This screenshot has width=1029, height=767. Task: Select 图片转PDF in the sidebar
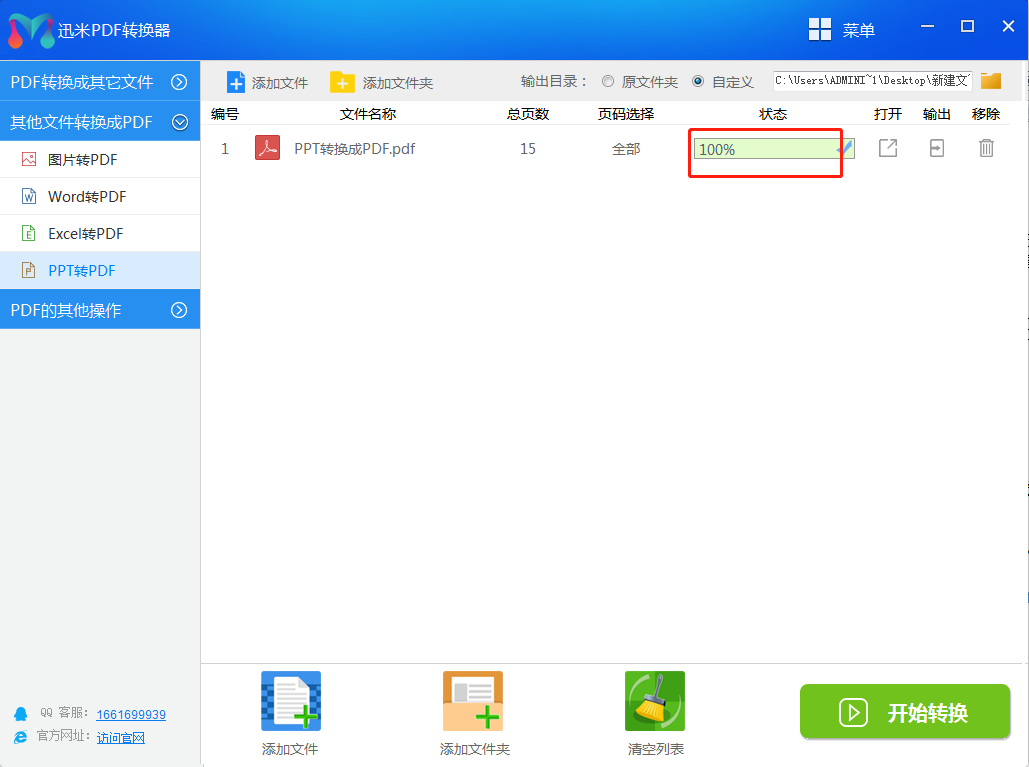(83, 159)
